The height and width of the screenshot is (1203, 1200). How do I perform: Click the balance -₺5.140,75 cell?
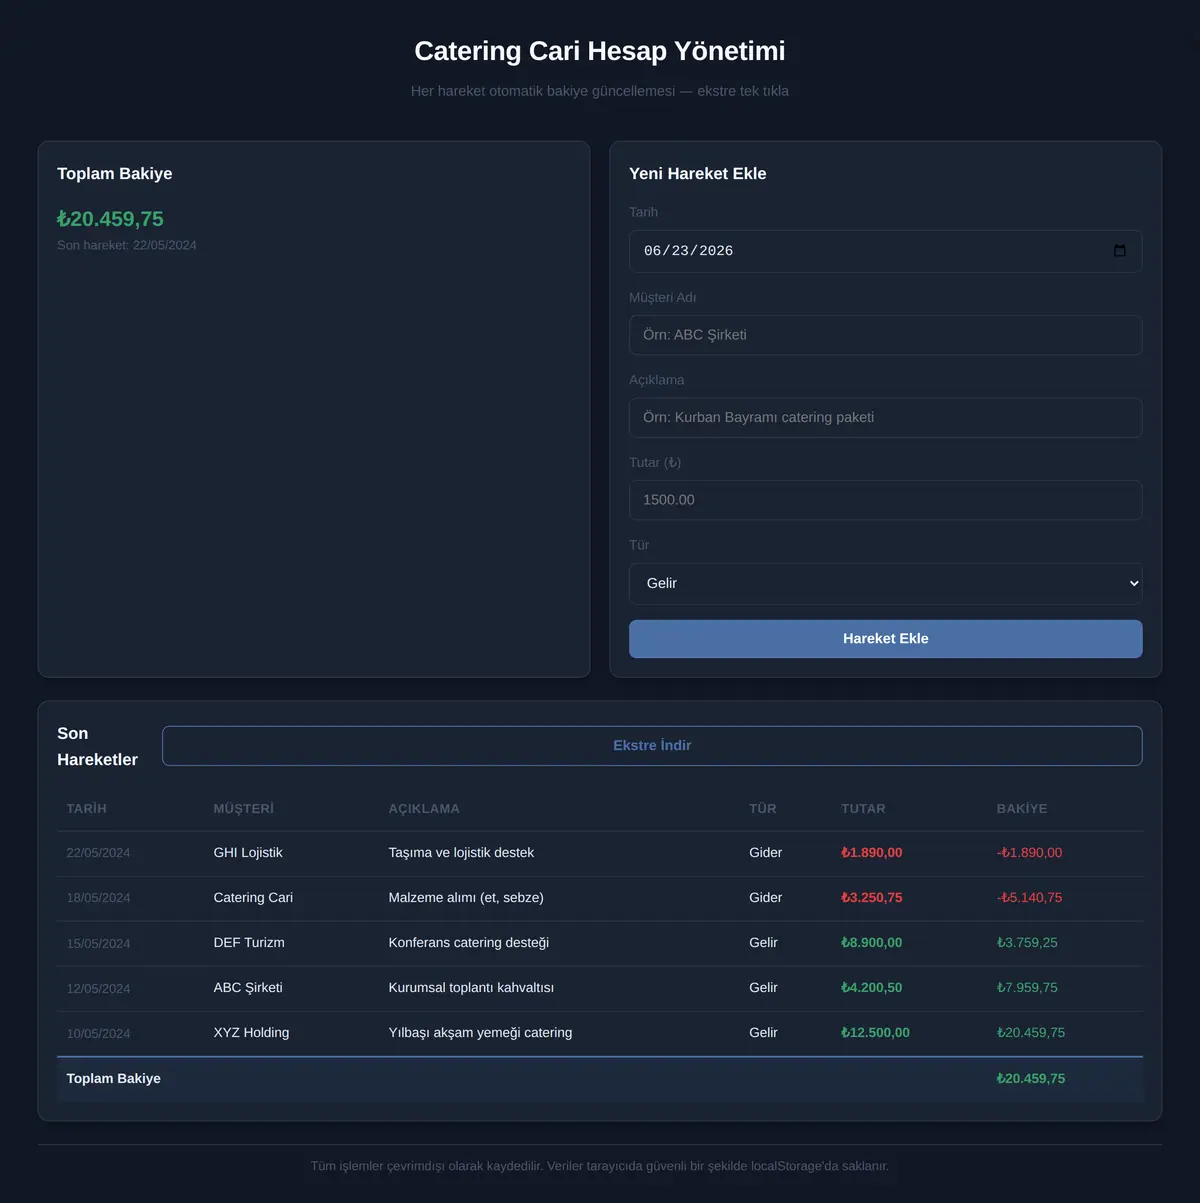click(1029, 898)
